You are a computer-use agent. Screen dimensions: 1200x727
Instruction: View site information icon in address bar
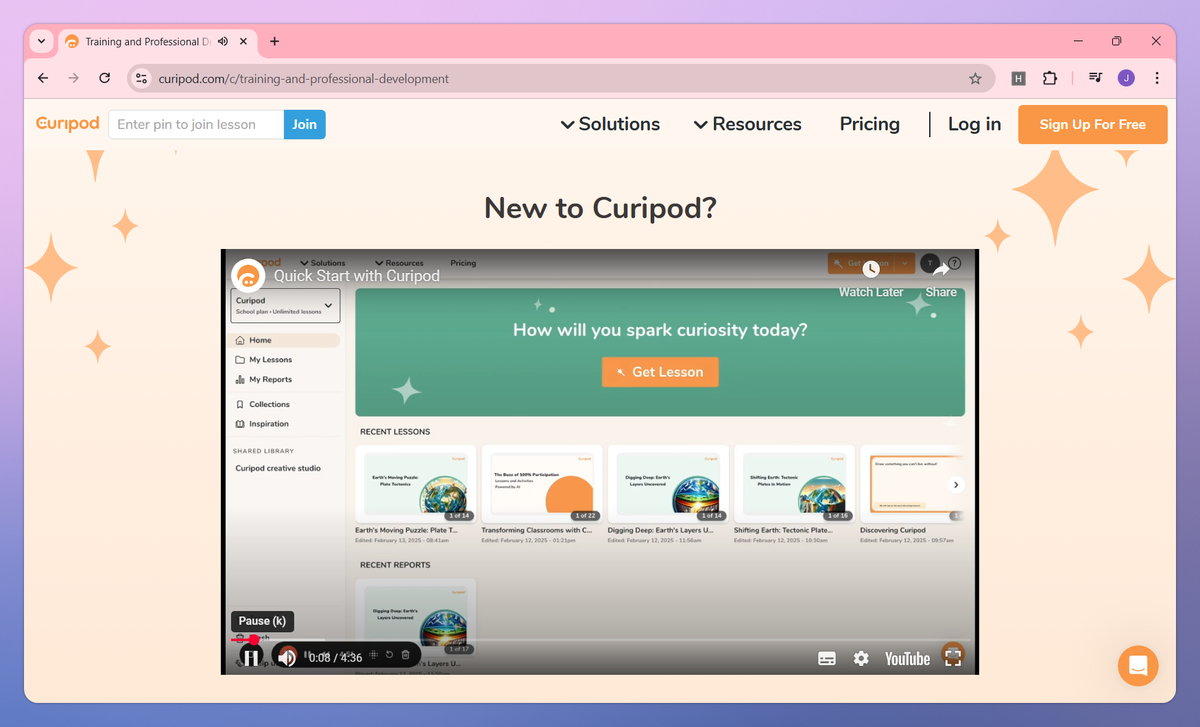pyautogui.click(x=142, y=78)
